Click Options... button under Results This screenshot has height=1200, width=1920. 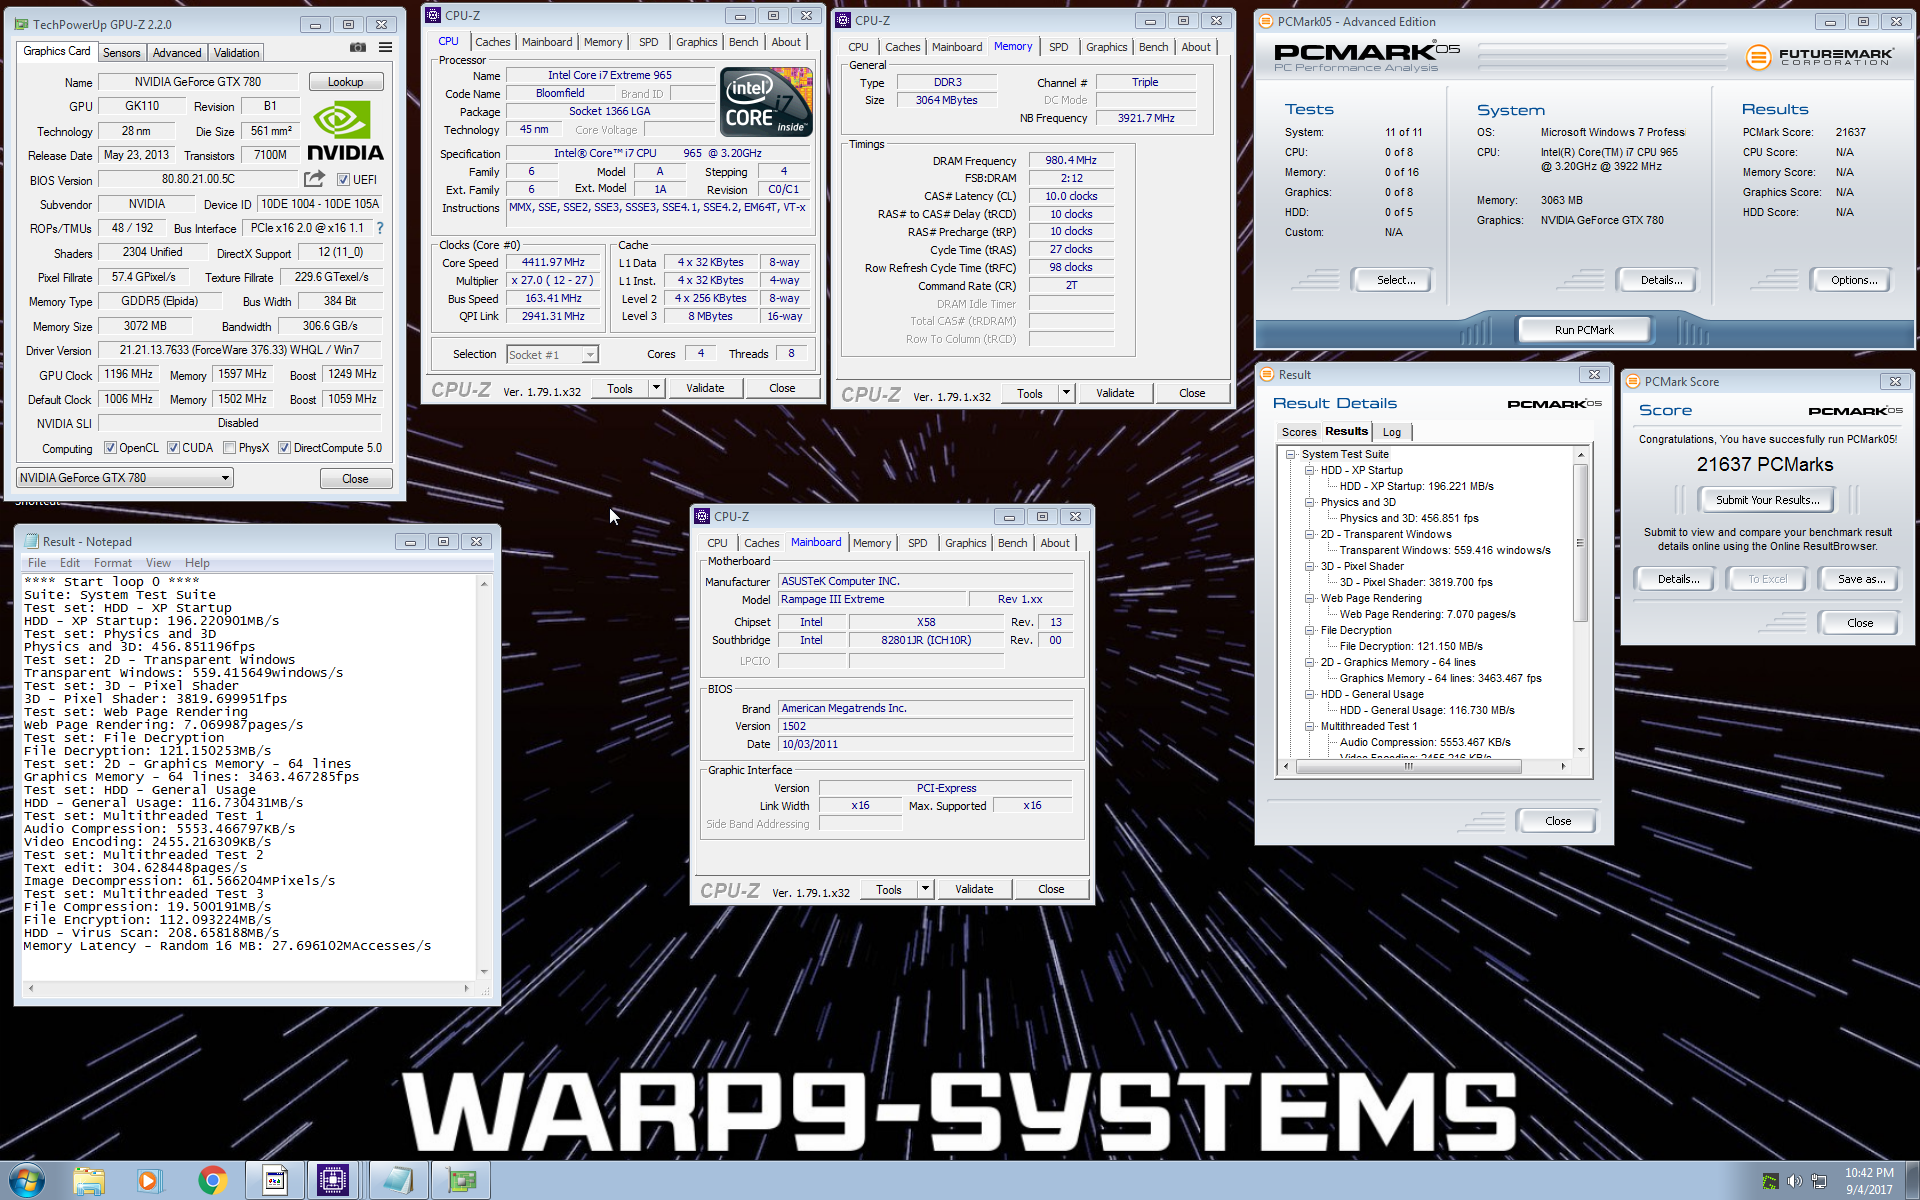click(1854, 280)
